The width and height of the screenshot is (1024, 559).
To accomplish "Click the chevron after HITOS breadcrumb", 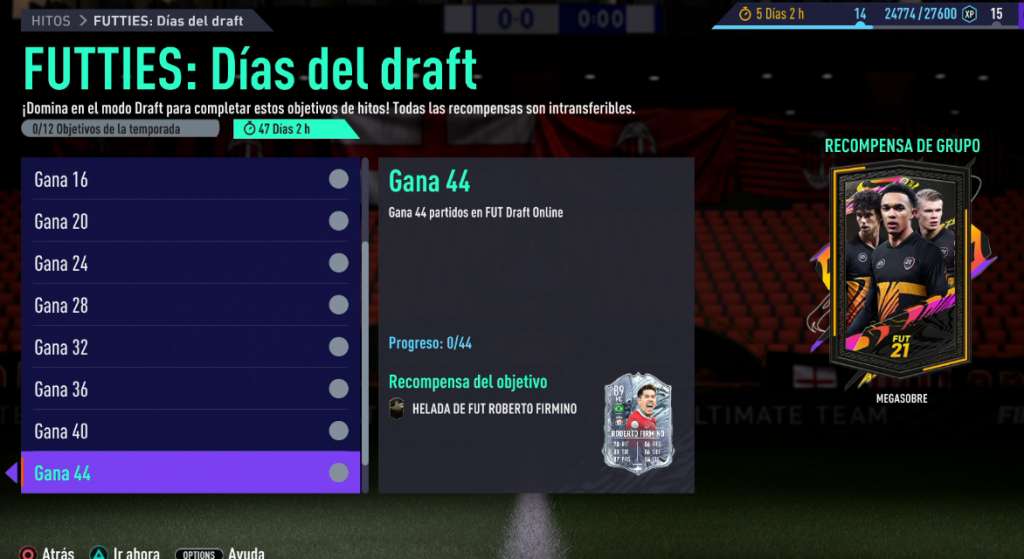I will pos(83,20).
